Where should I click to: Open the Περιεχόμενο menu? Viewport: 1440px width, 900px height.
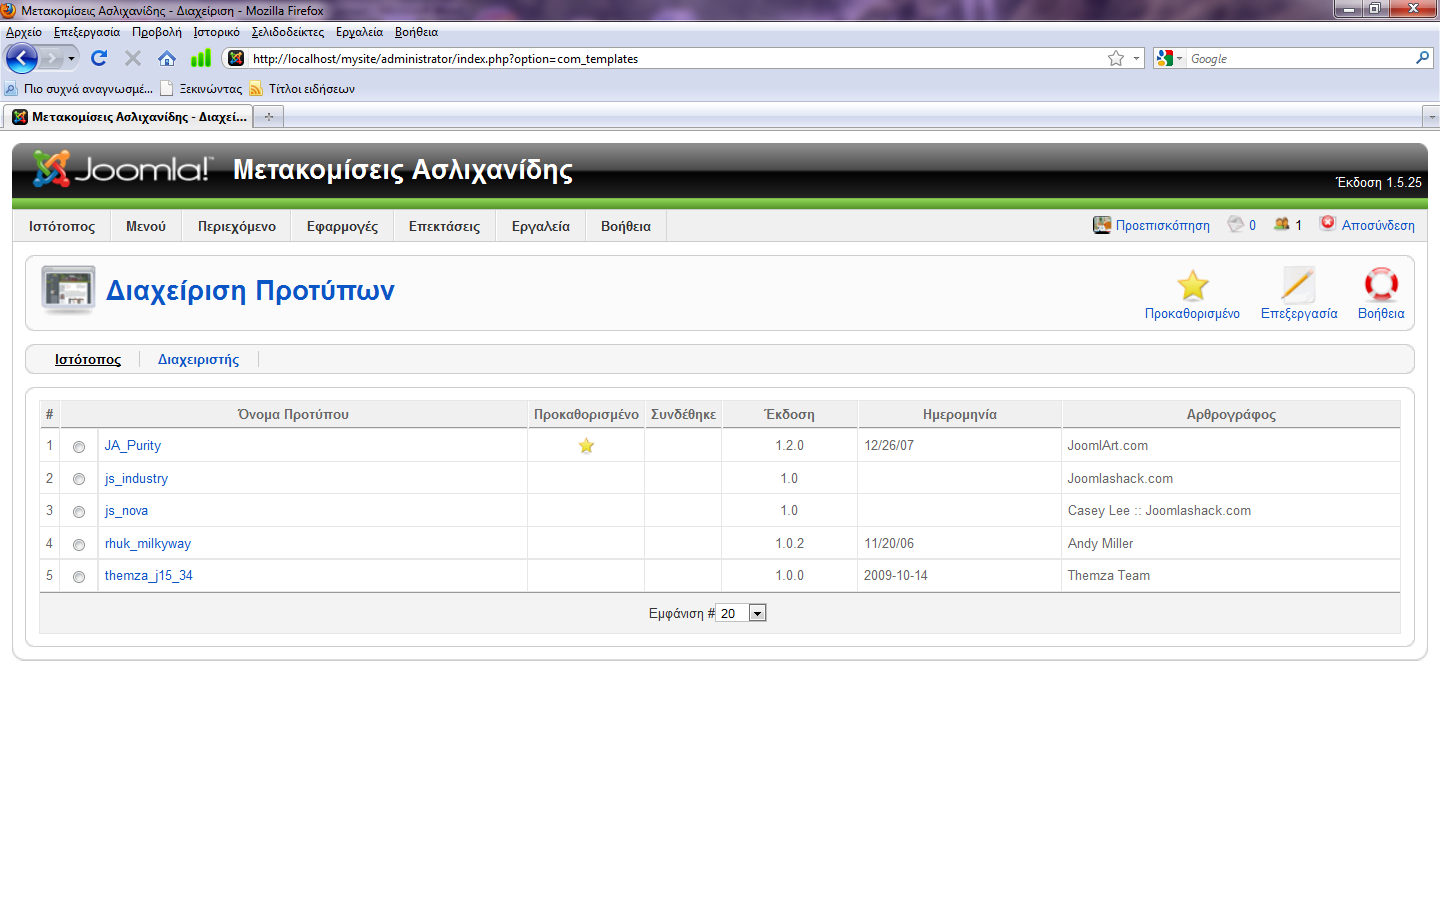(237, 226)
